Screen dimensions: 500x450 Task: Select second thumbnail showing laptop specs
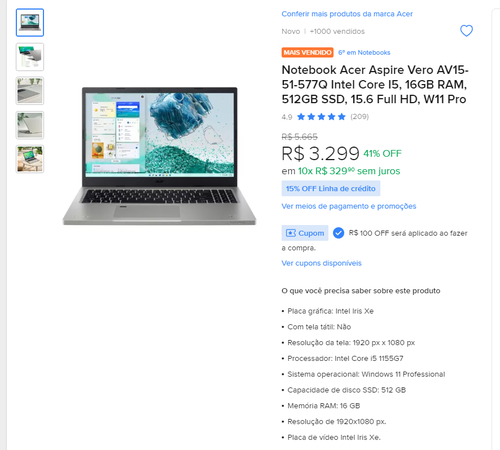click(x=30, y=57)
